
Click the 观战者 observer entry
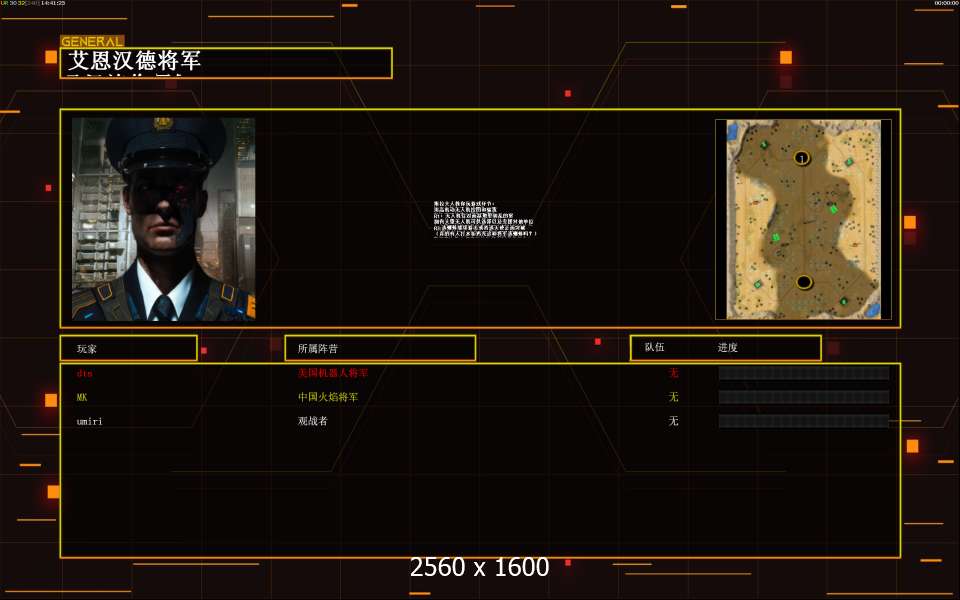click(x=313, y=421)
